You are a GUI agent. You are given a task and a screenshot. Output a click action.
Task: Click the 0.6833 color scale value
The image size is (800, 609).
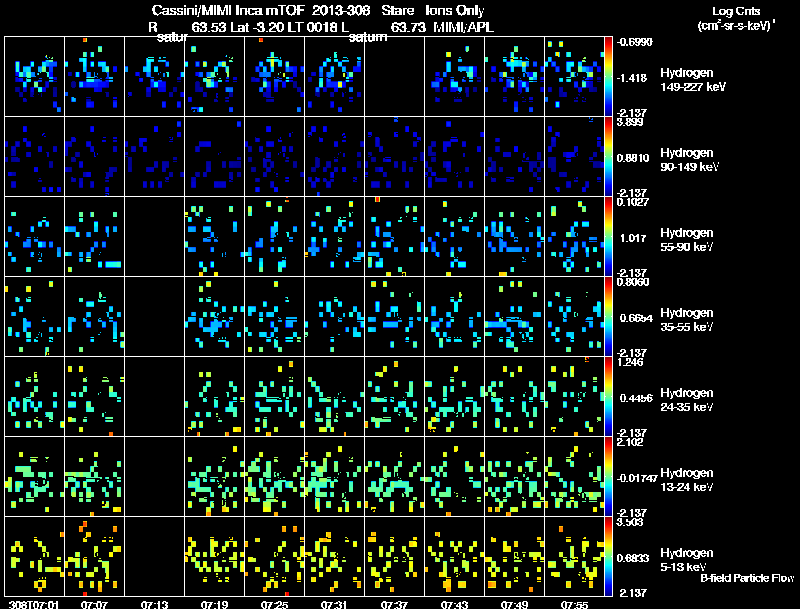pos(633,558)
